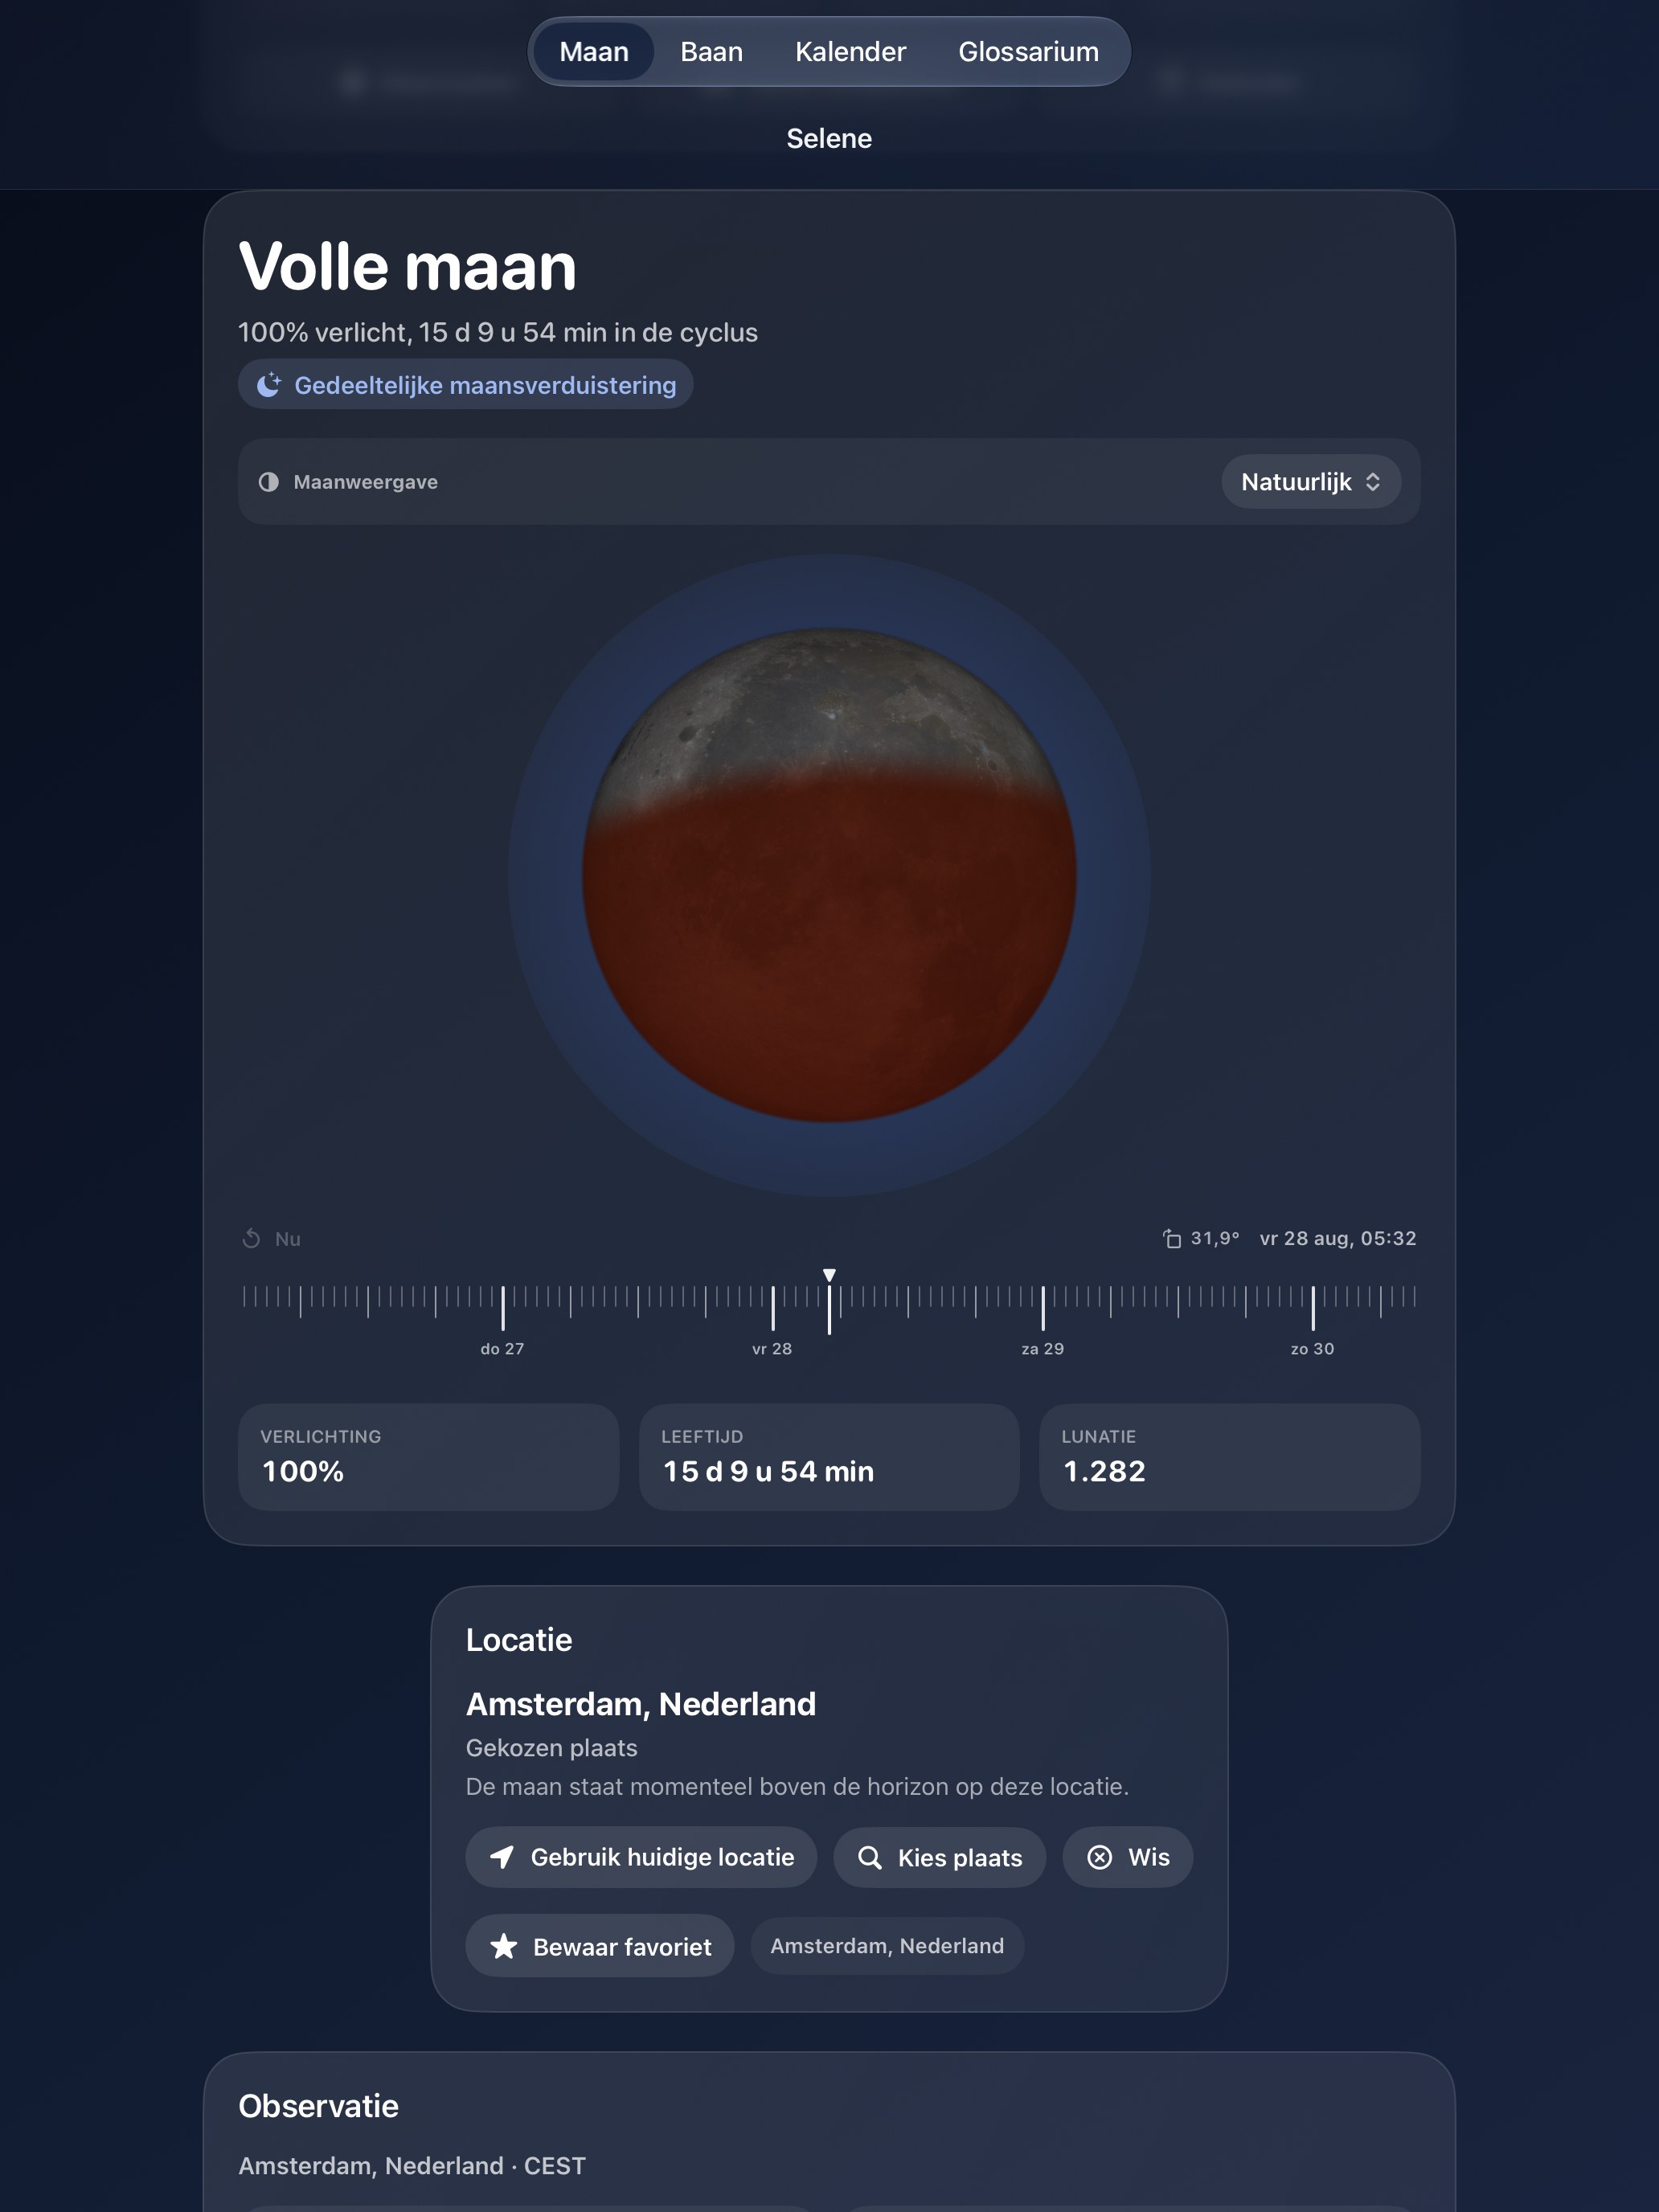This screenshot has width=1659, height=2212.
Task: Open the Natuurlijk moon display dropdown
Action: tap(1310, 482)
